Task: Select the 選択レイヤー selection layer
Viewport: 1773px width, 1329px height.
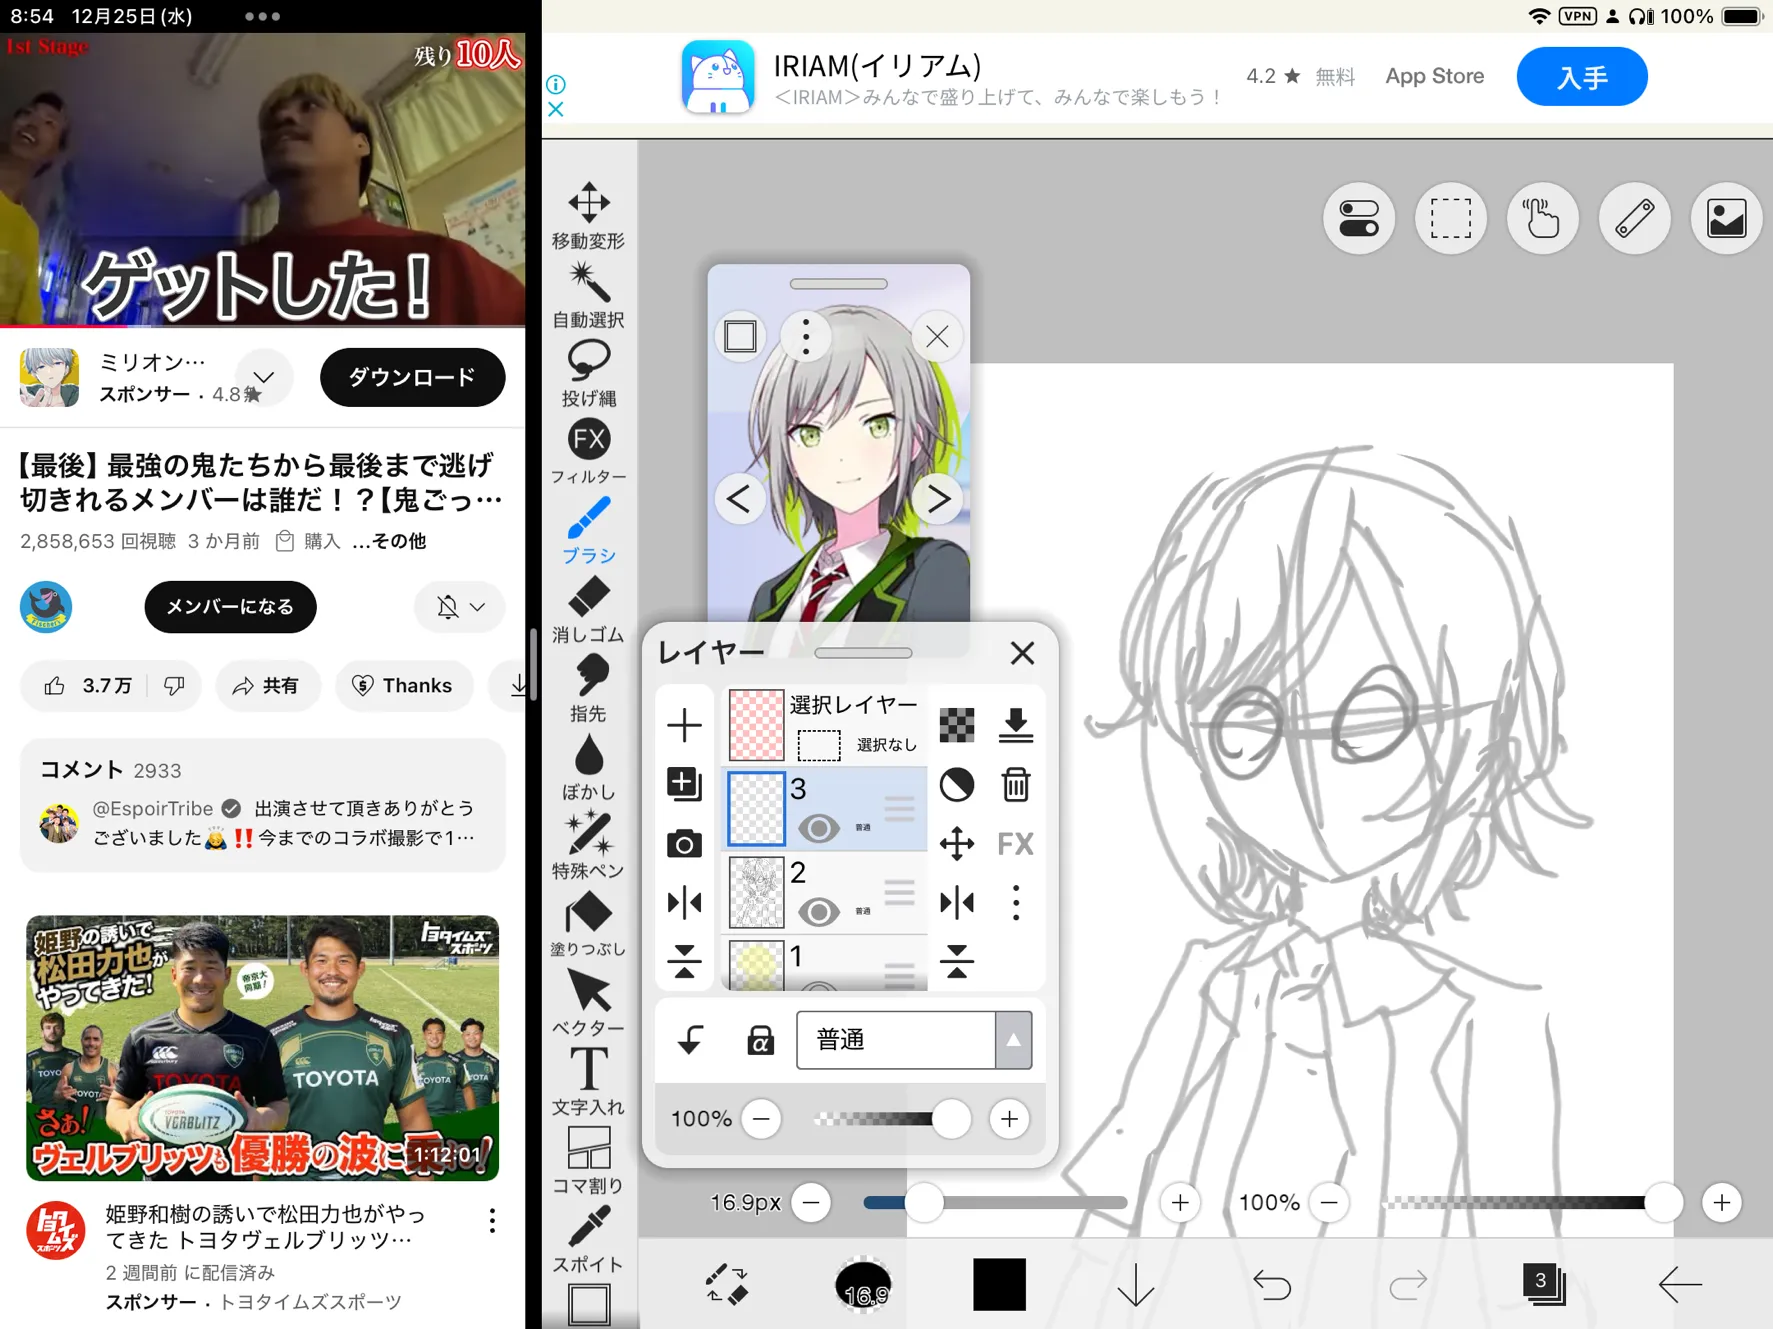Action: tap(826, 725)
